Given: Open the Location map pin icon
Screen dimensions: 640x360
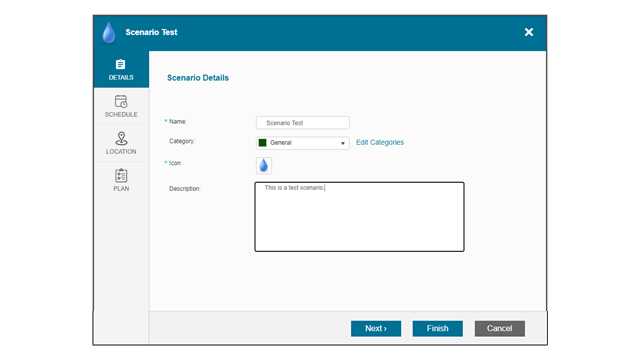Looking at the screenshot, I should click(x=121, y=138).
